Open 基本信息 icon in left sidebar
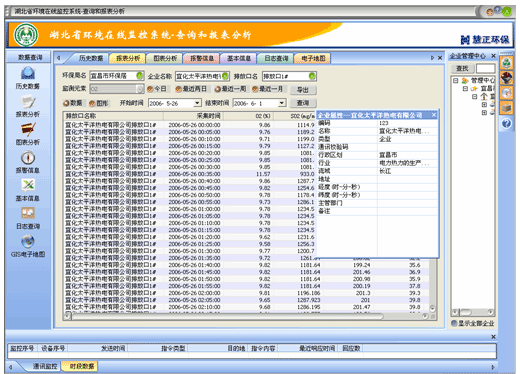The width and height of the screenshot is (520, 374). [28, 185]
